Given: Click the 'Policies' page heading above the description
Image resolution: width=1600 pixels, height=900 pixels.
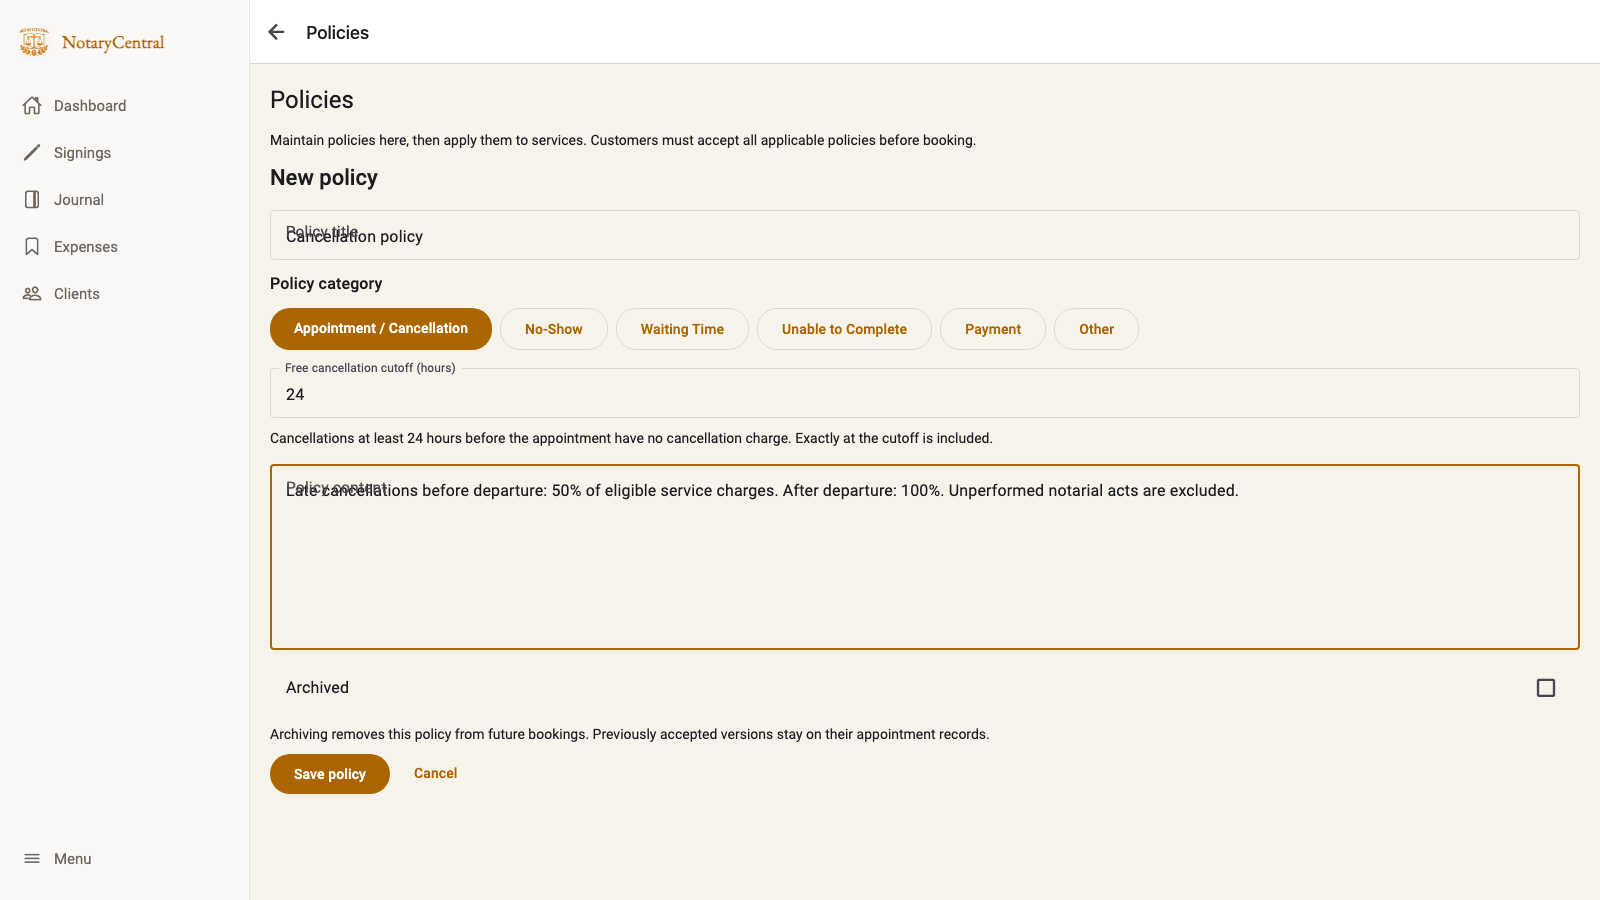Looking at the screenshot, I should tap(312, 100).
